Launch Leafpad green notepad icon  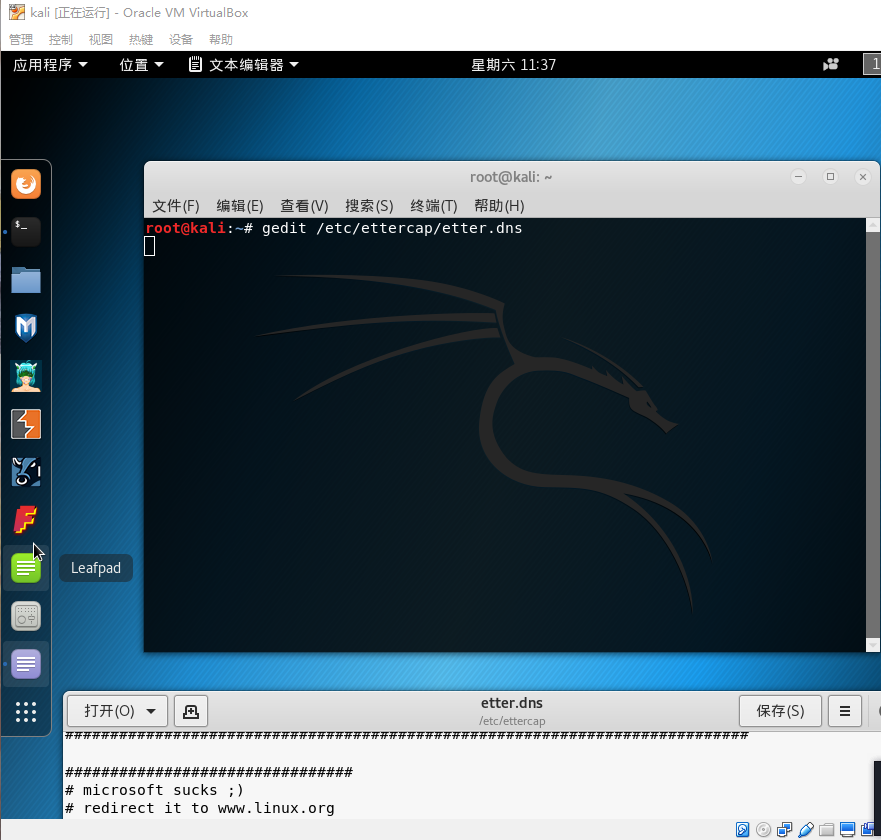(26, 568)
